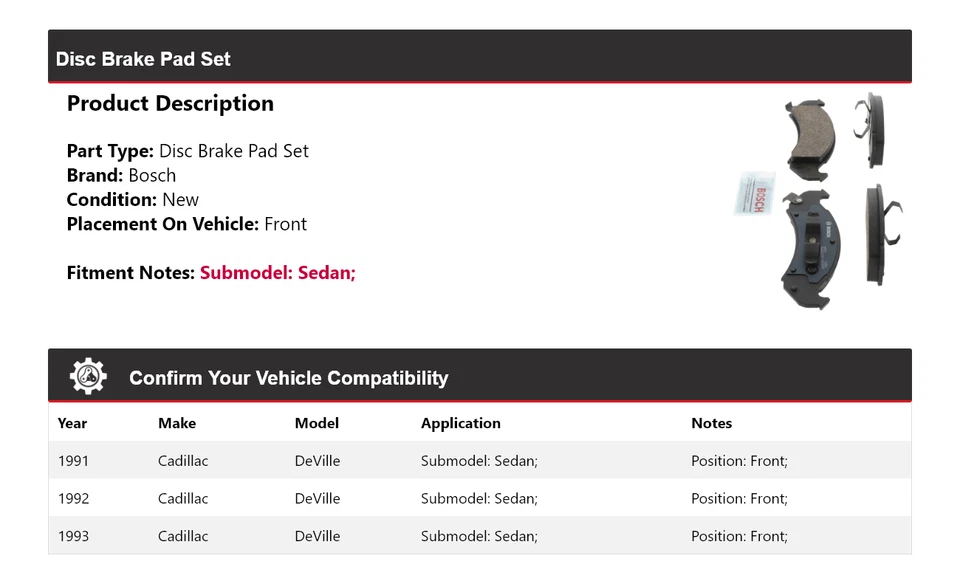The height and width of the screenshot is (584, 960).
Task: Click the Brand: Bosch text
Action: tap(121, 175)
